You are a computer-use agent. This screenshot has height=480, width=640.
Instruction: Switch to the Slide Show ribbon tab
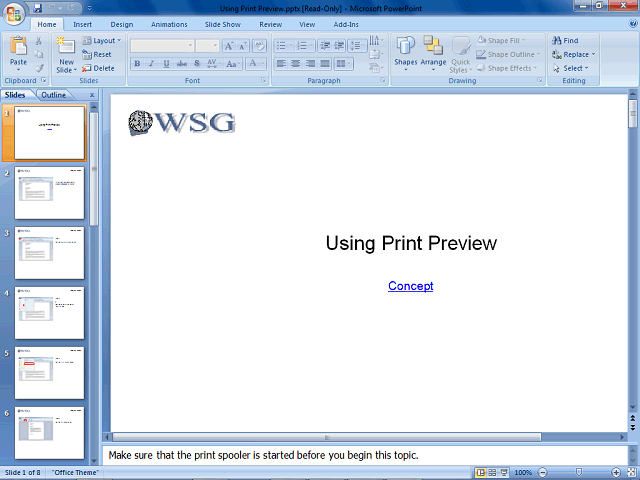222,24
